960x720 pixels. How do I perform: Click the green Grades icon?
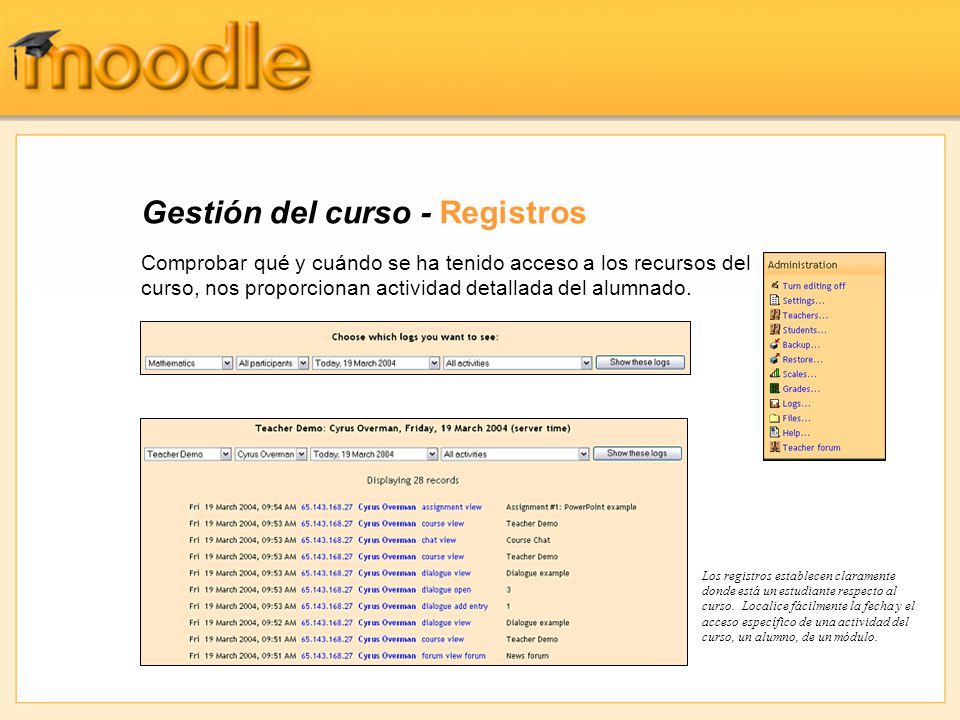(774, 388)
